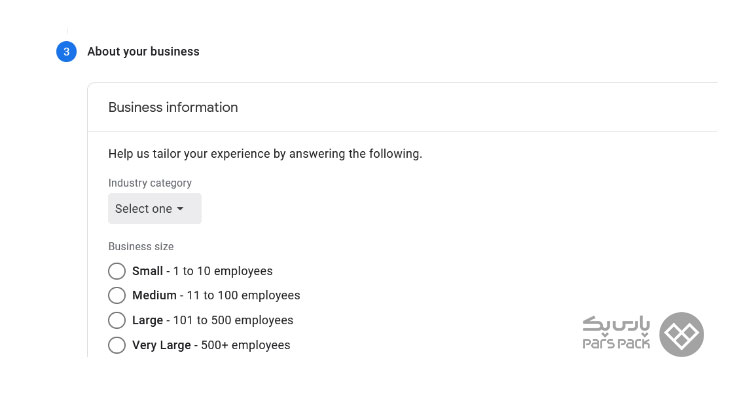This screenshot has height=403, width=750.
Task: Click the 'Business size' section label
Action: pyautogui.click(x=141, y=247)
